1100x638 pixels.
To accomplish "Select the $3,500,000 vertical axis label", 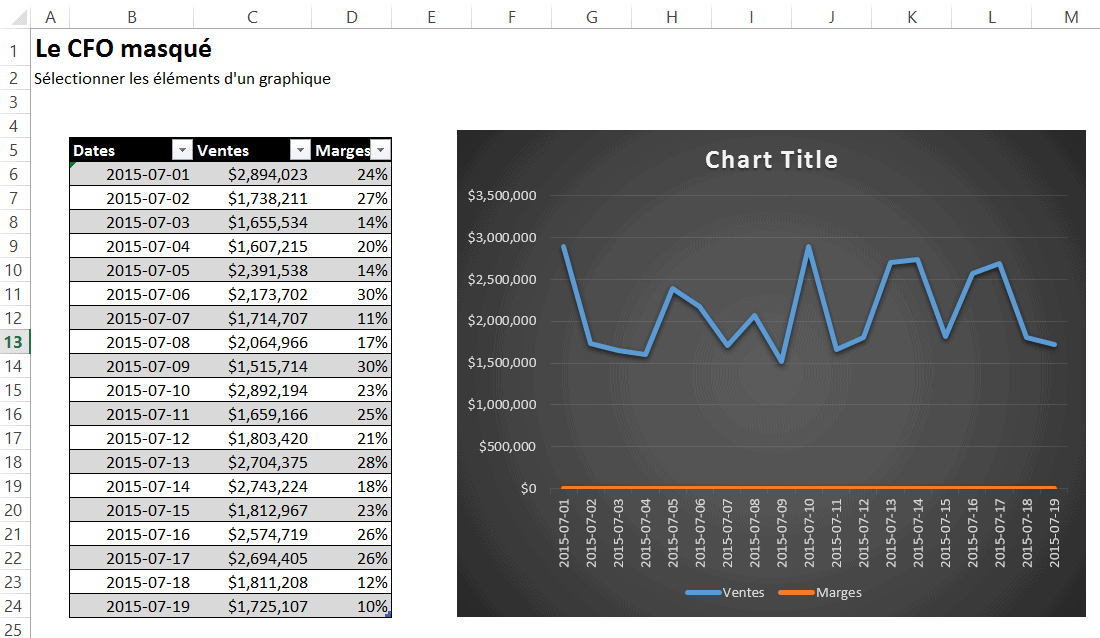I will pos(501,196).
